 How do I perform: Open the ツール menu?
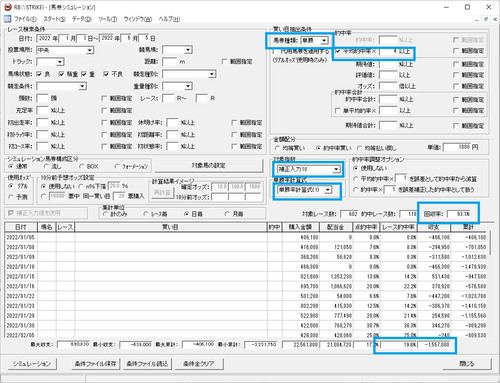point(107,19)
